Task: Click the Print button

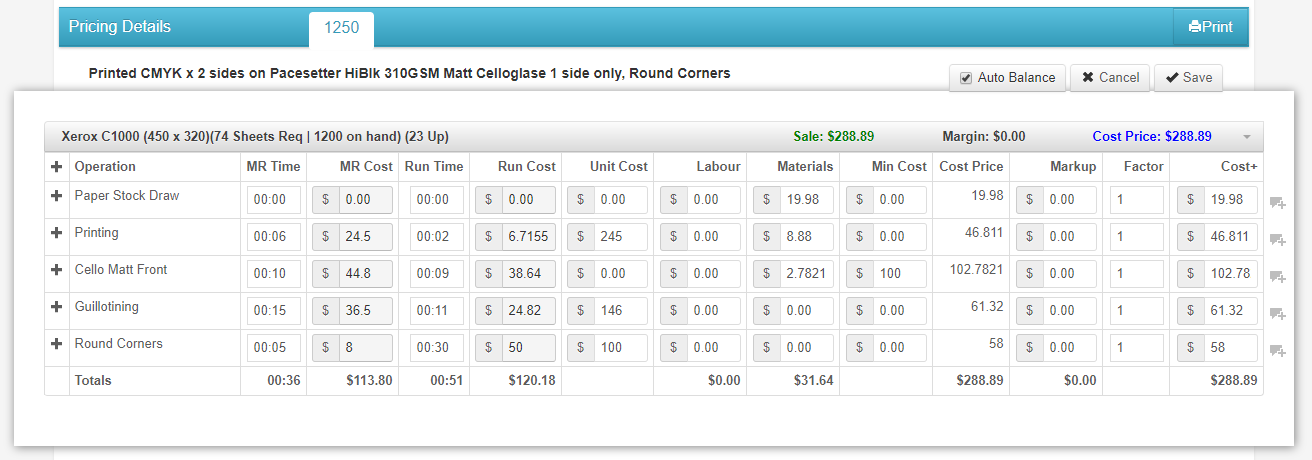Action: (x=1210, y=27)
